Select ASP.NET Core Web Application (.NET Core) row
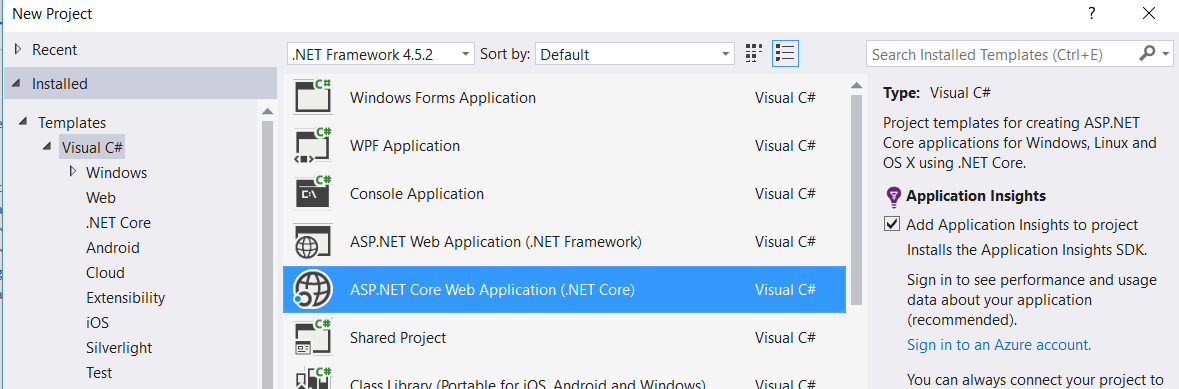Image resolution: width=1179 pixels, height=389 pixels. (x=564, y=290)
